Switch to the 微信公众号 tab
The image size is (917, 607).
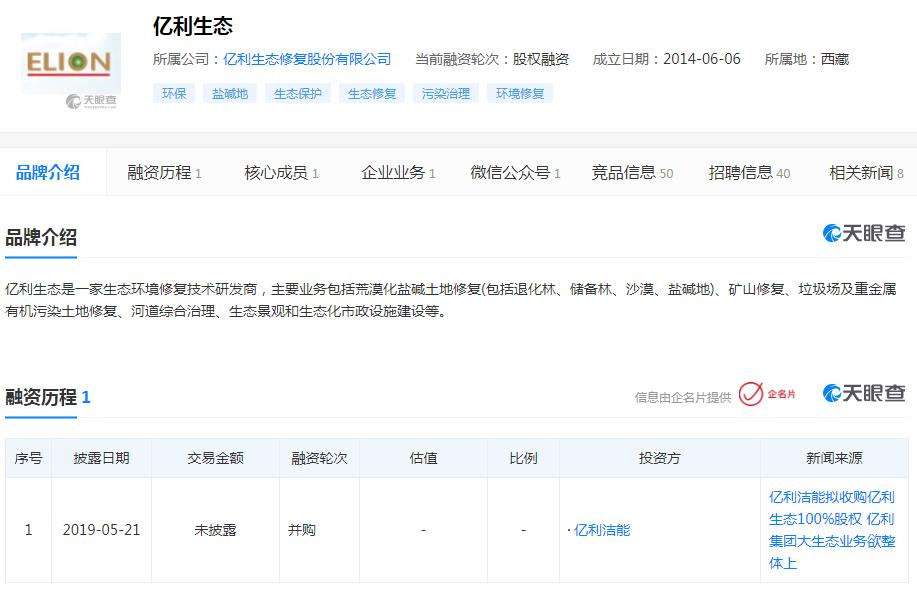point(515,173)
